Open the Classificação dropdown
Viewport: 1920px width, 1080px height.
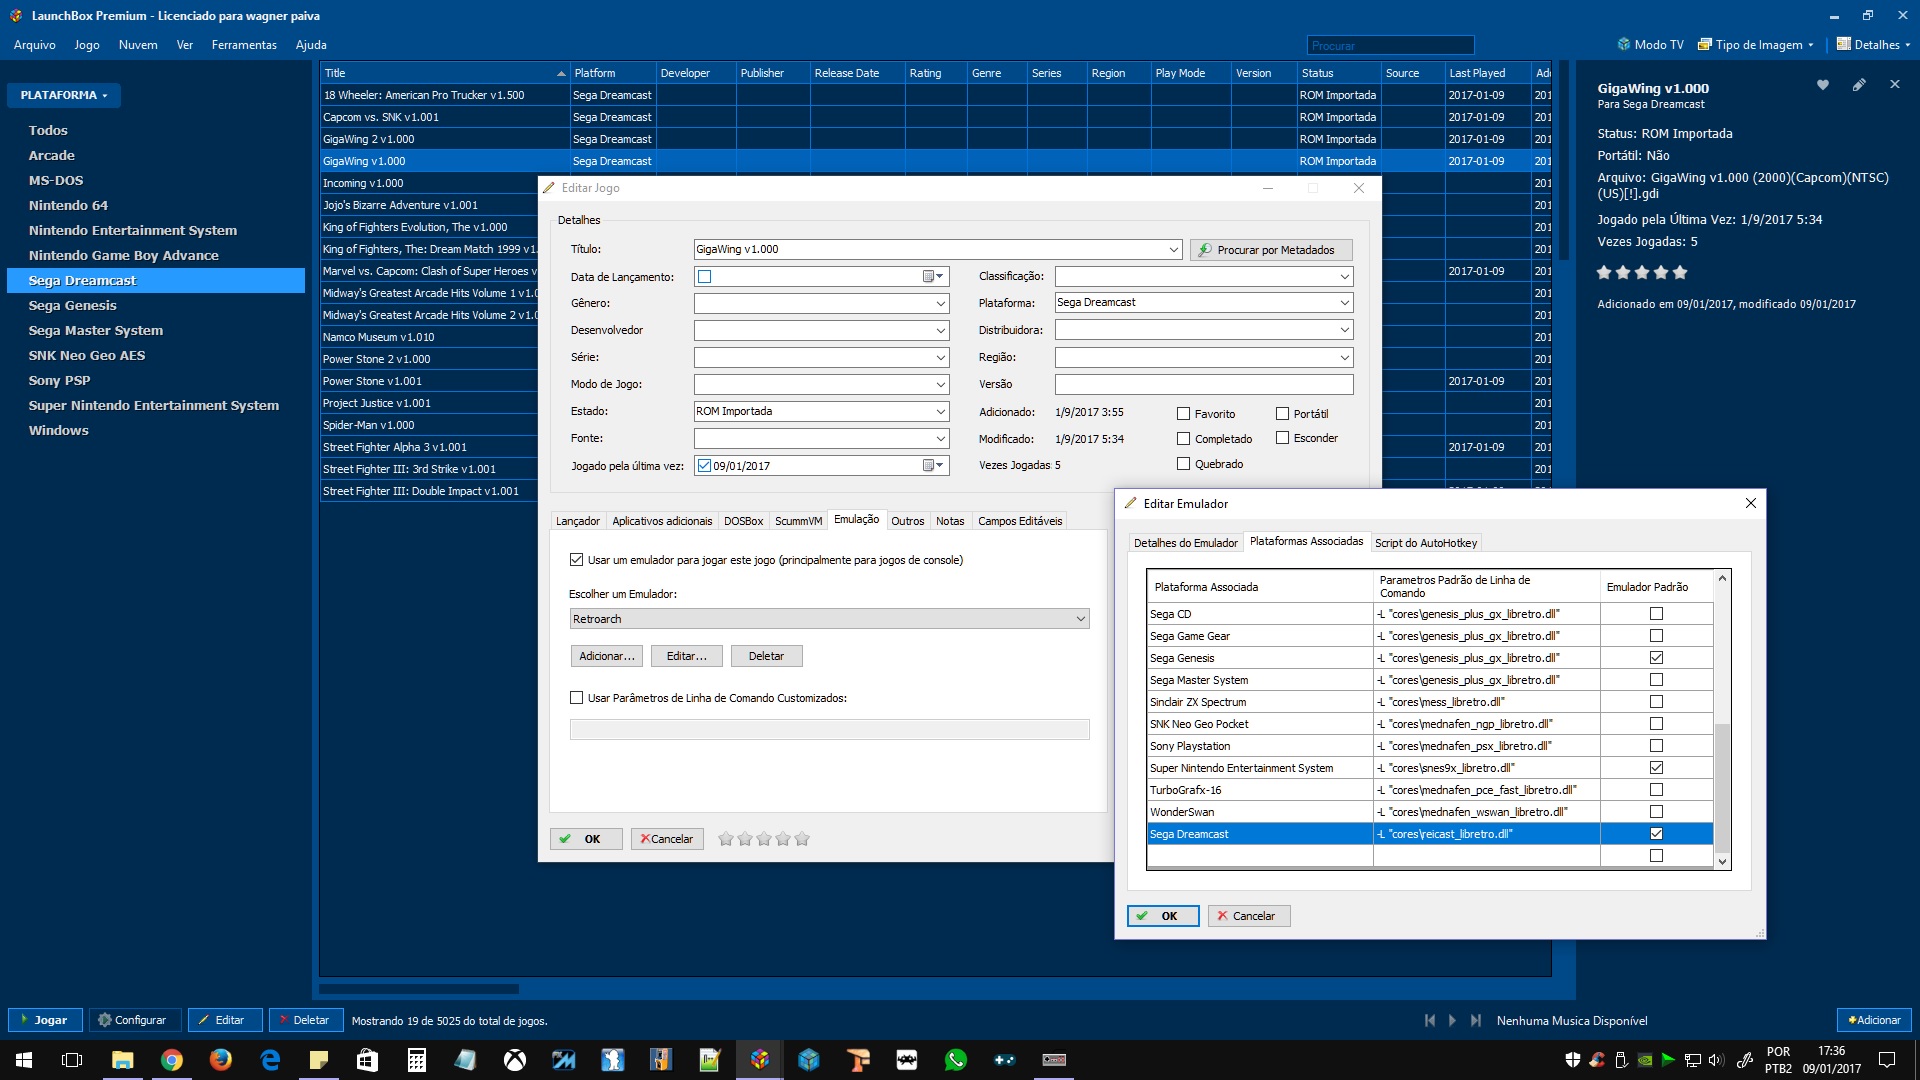pos(1344,276)
